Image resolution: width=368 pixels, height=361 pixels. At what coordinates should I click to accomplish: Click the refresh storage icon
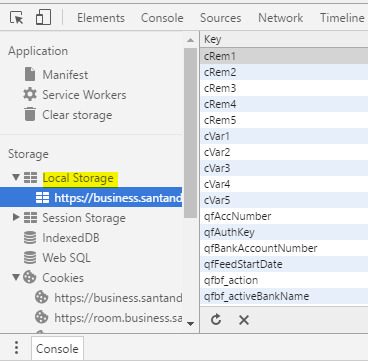tap(216, 320)
